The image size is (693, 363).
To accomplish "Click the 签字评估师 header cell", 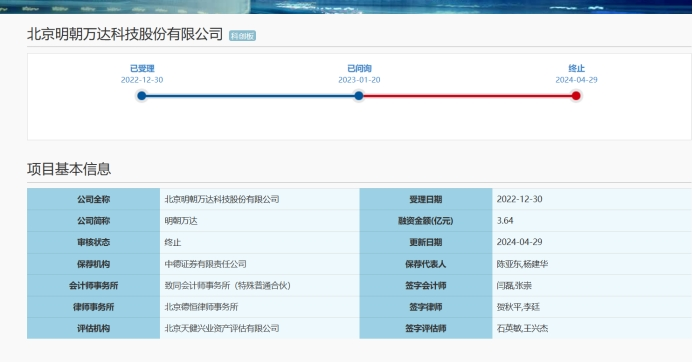I will tap(426, 328).
